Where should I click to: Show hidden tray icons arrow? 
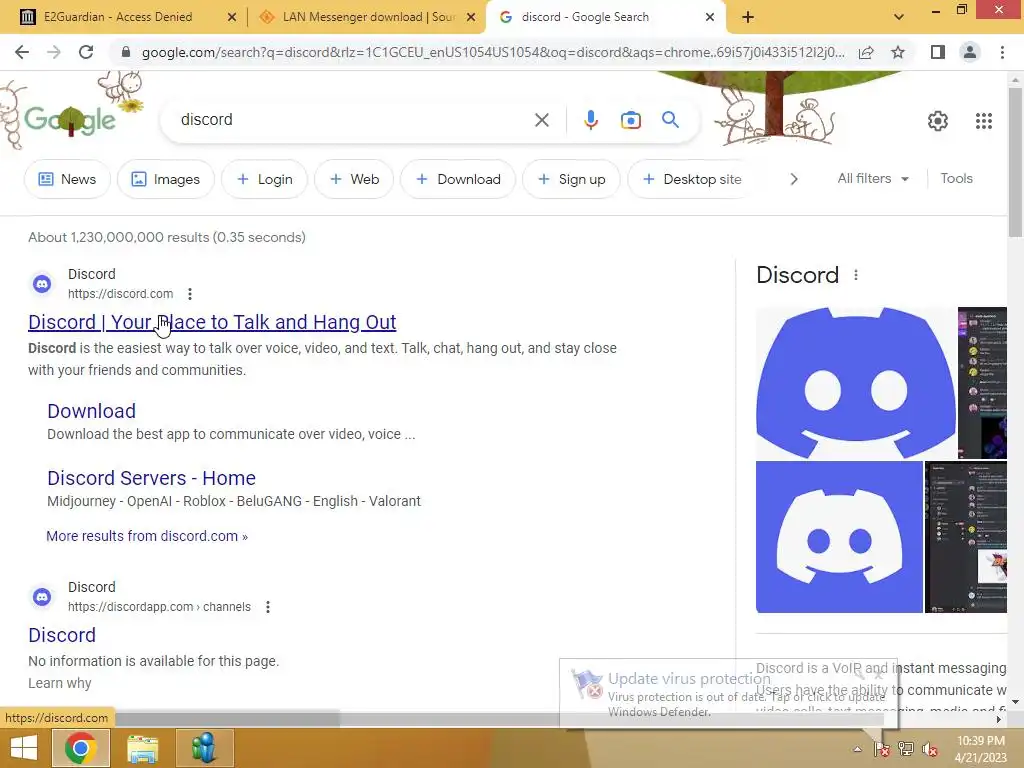click(857, 749)
